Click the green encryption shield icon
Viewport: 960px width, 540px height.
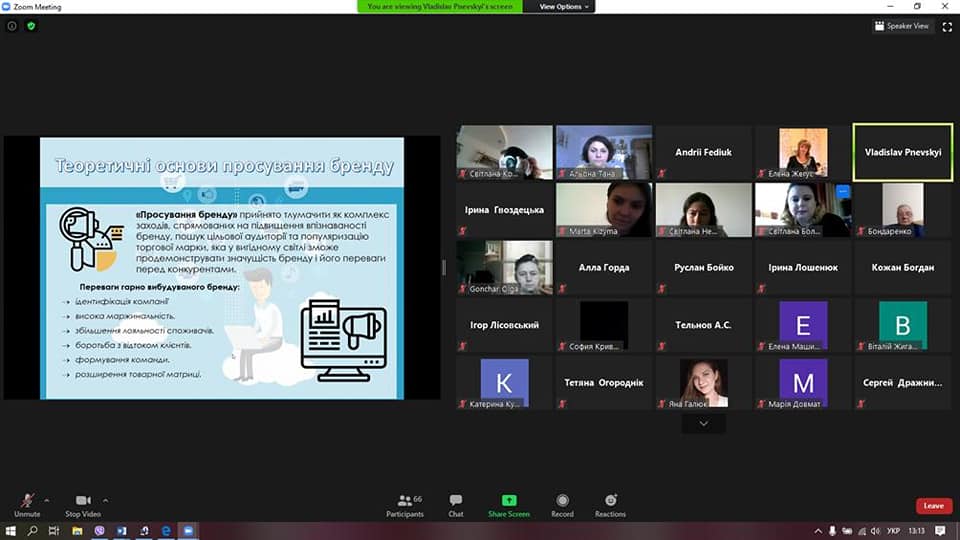31,26
